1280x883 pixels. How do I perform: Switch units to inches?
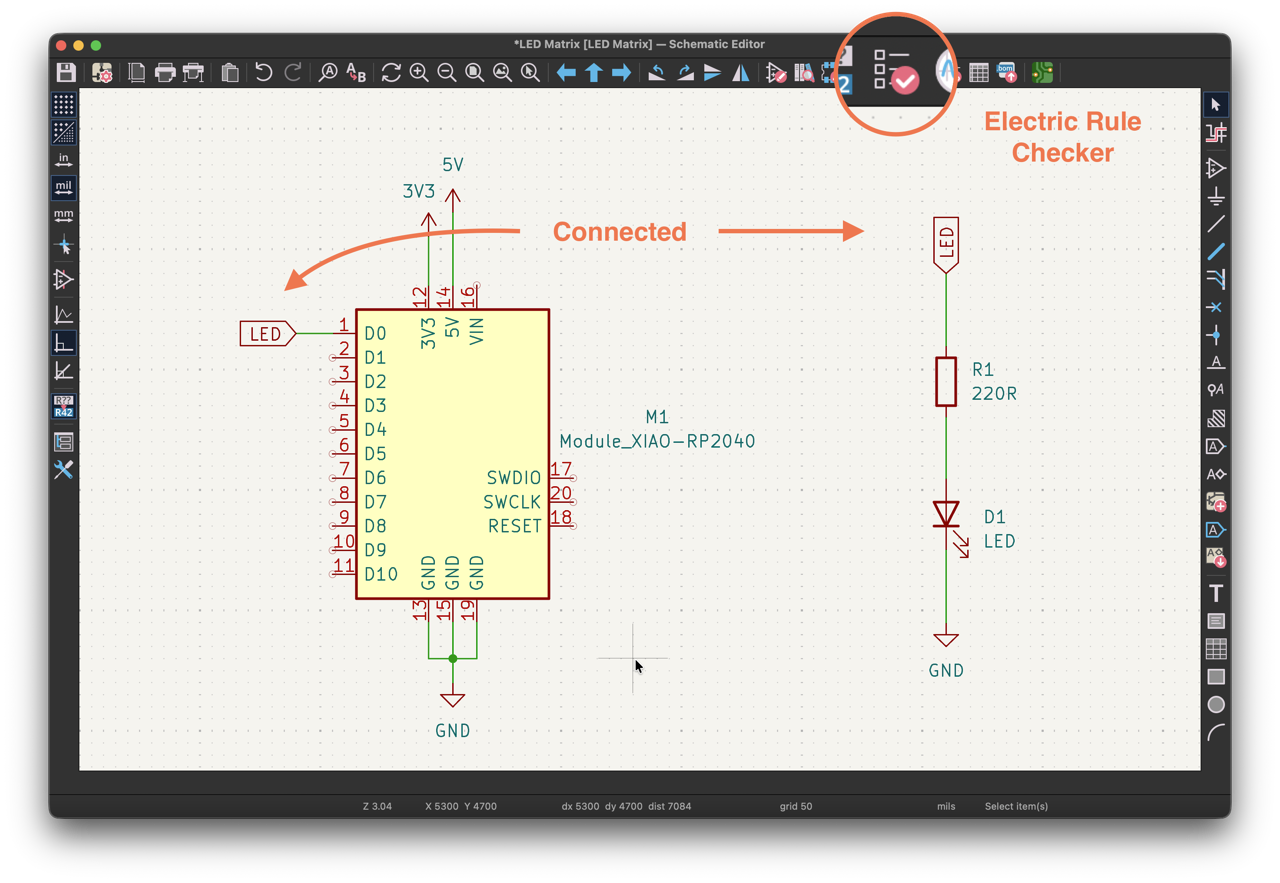pos(64,160)
